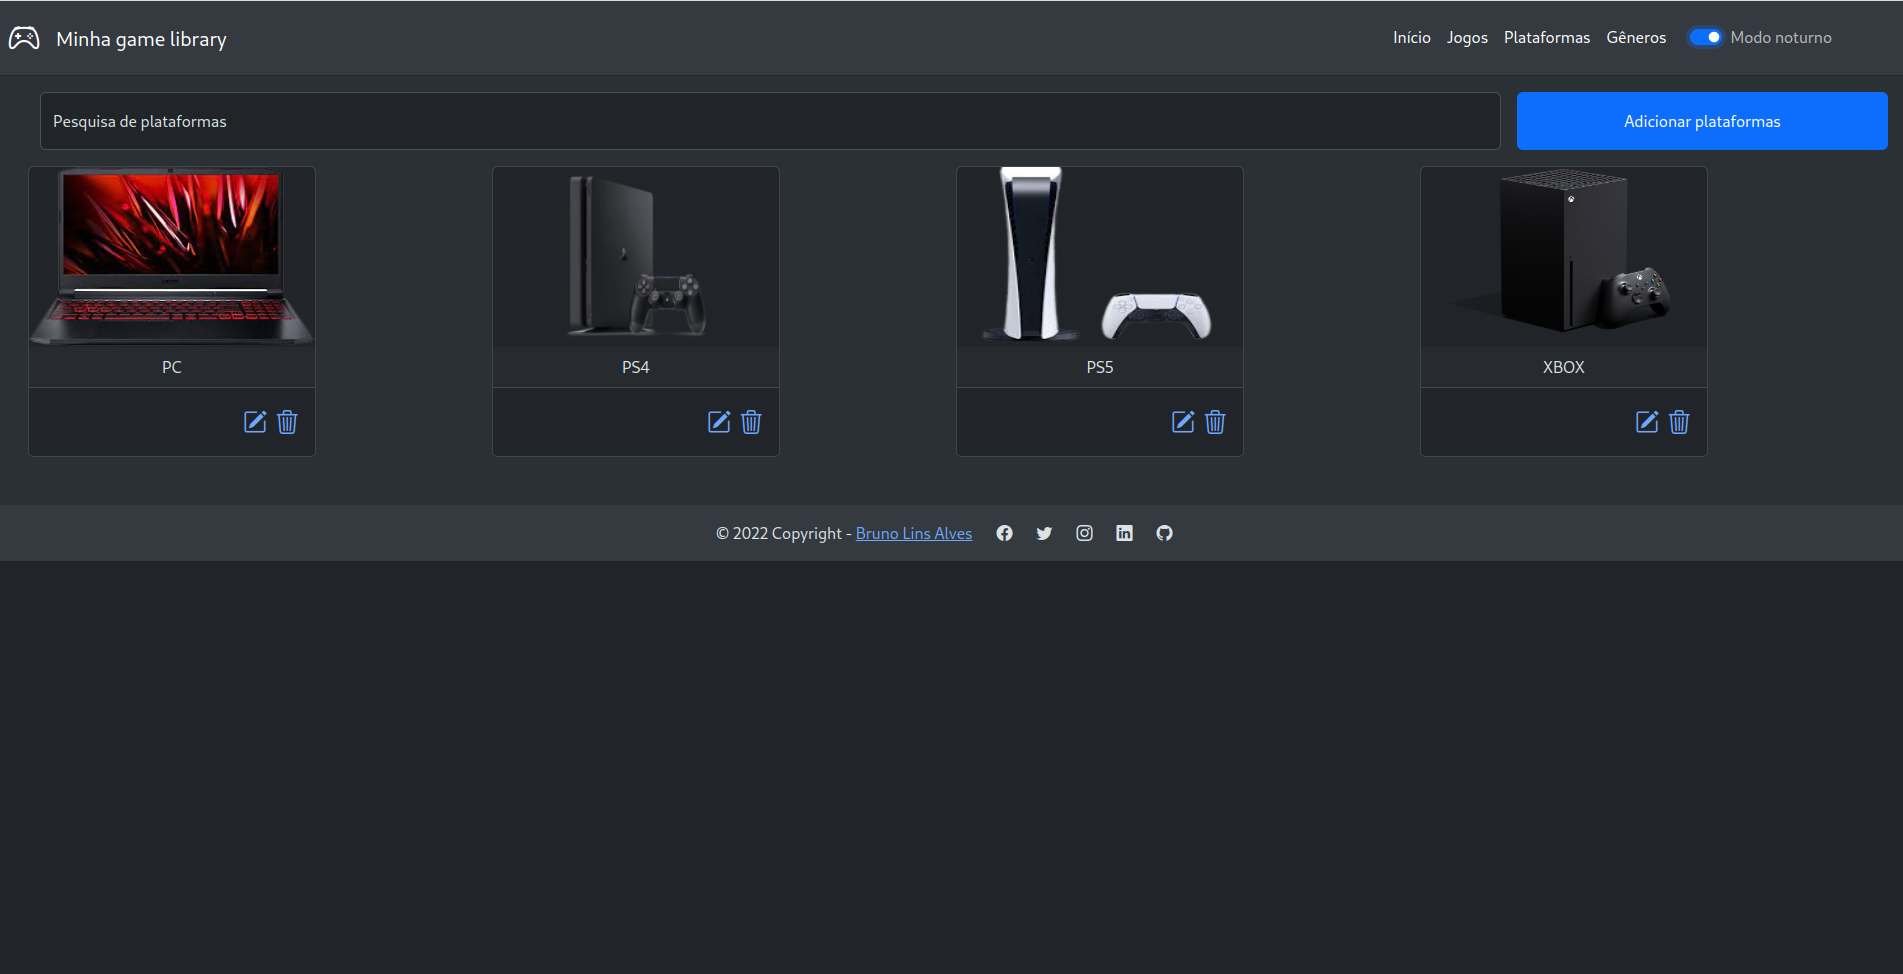Open the Instagram footer icon
Viewport: 1903px width, 974px height.
1084,533
